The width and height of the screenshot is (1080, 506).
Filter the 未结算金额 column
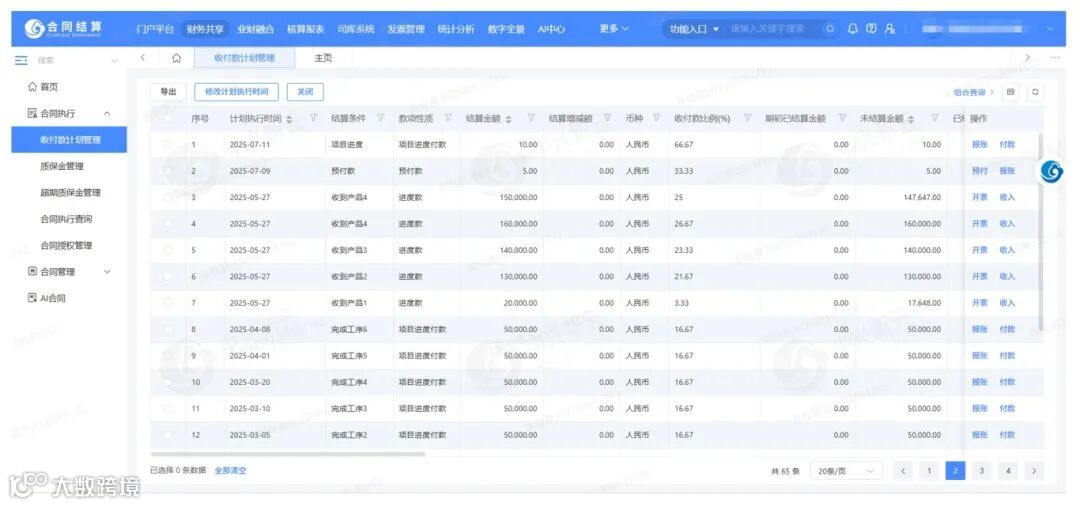click(x=934, y=118)
